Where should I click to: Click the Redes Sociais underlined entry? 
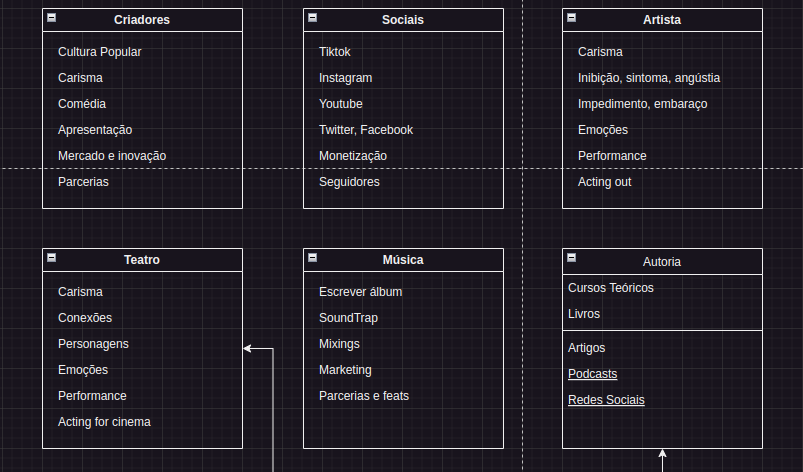[606, 400]
